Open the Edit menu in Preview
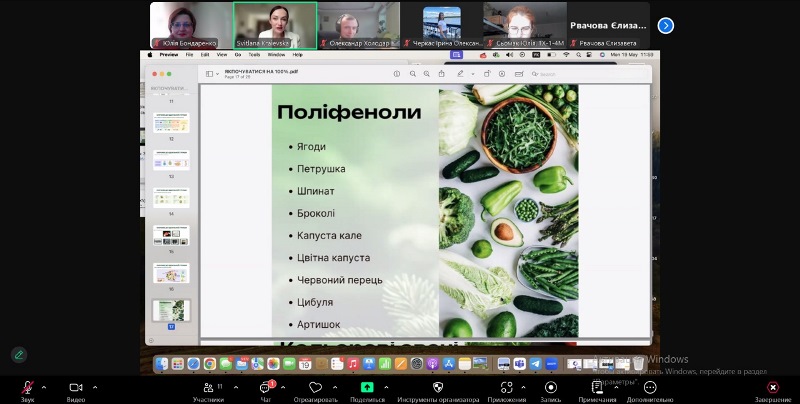Image resolution: width=800 pixels, height=404 pixels. pos(205,55)
